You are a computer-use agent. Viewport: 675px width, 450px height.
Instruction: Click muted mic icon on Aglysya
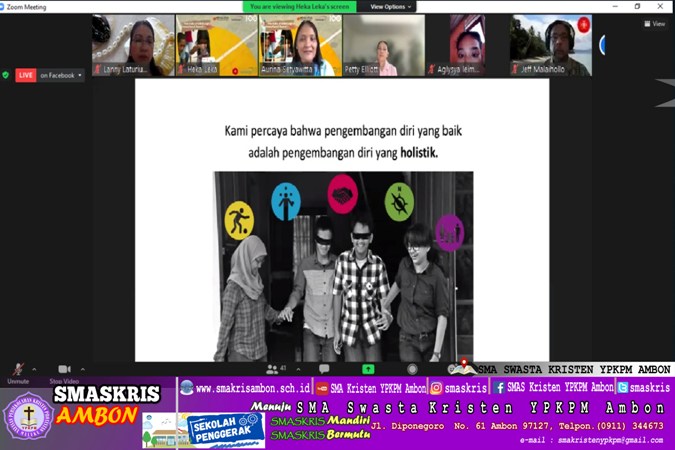(432, 69)
